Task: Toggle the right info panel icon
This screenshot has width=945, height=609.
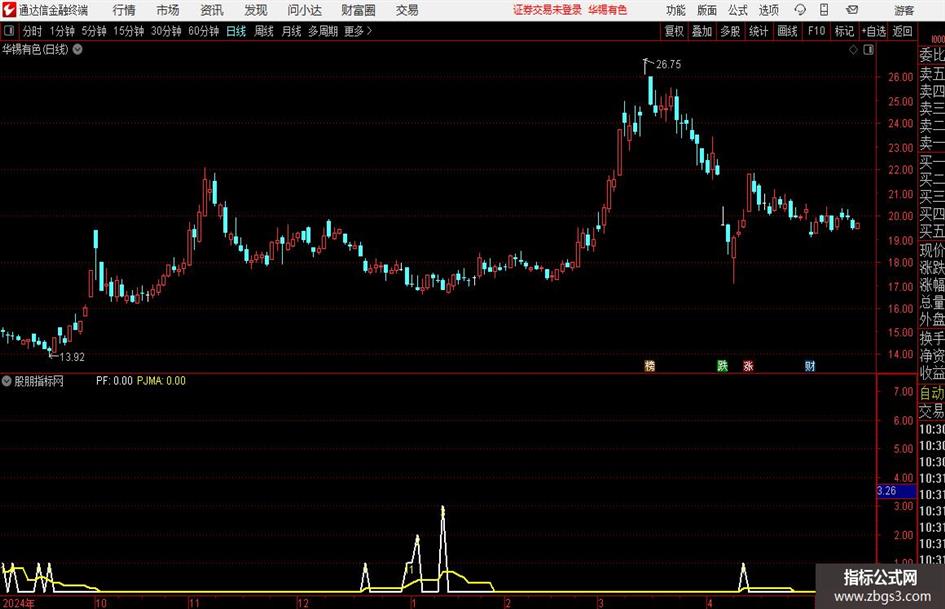Action: coord(868,50)
